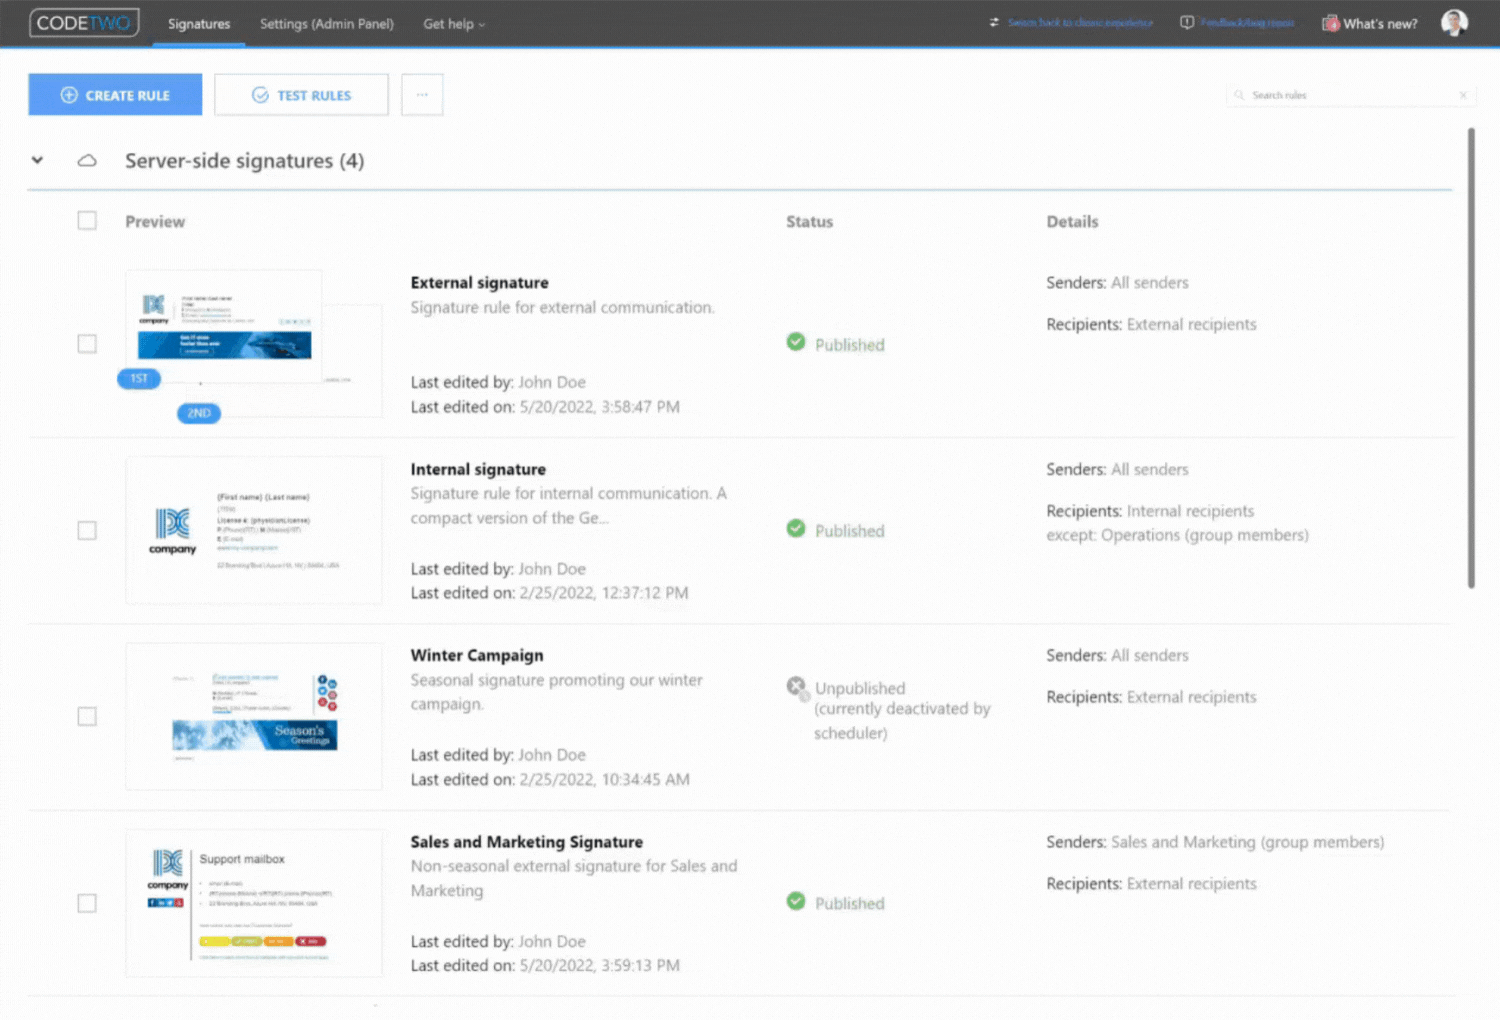Click the Status column header

click(809, 222)
